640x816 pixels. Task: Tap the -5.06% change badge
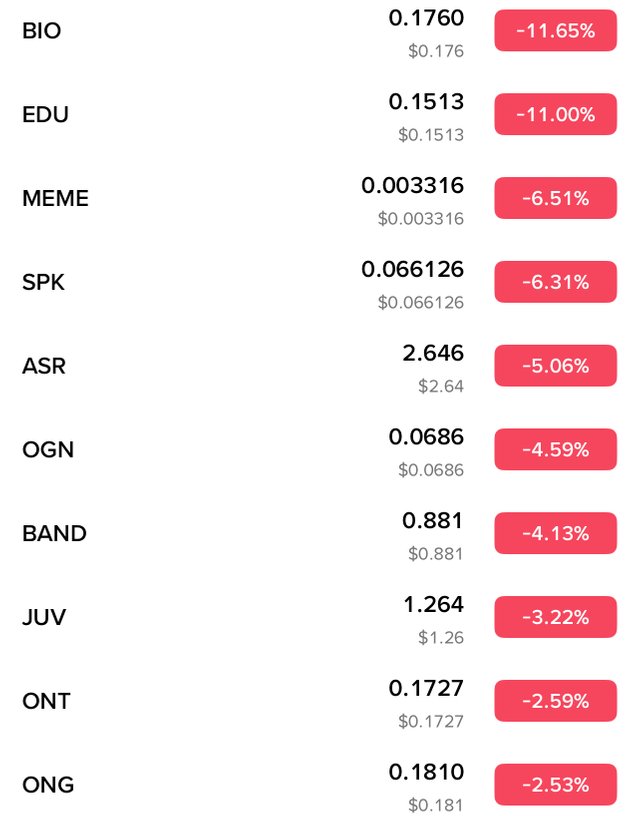pyautogui.click(x=555, y=366)
